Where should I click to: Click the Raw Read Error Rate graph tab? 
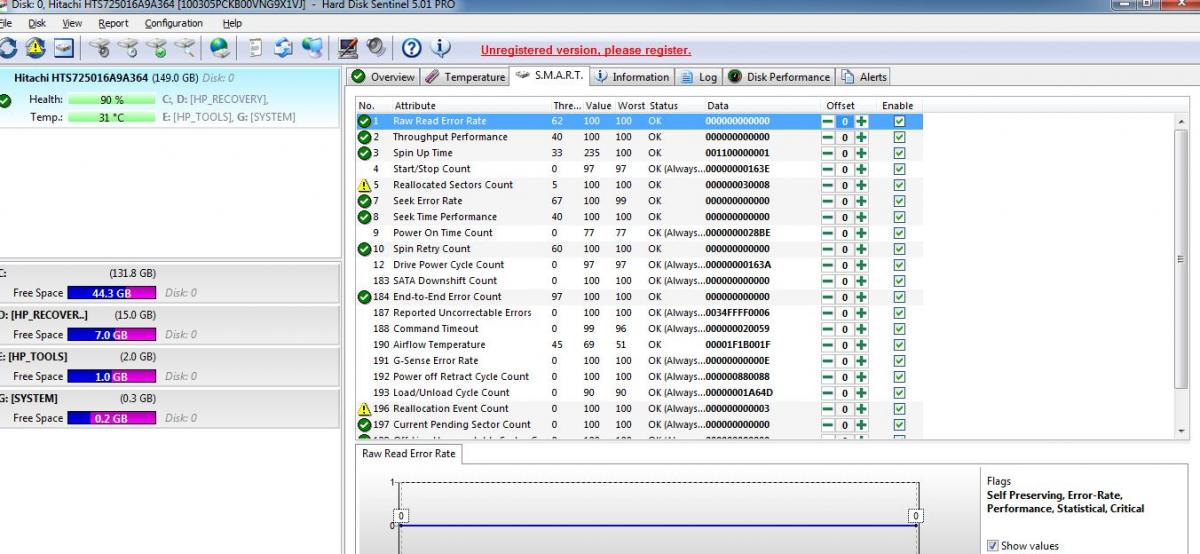pos(408,453)
